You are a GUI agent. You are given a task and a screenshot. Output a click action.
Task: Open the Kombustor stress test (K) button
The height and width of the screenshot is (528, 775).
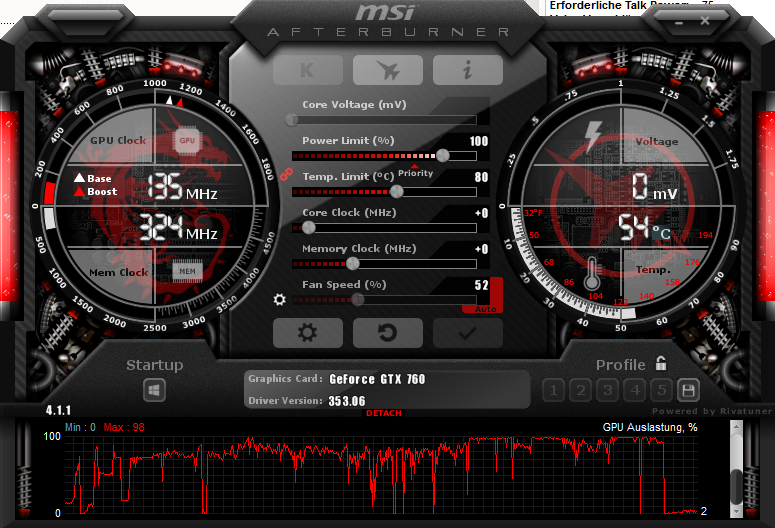click(x=307, y=70)
